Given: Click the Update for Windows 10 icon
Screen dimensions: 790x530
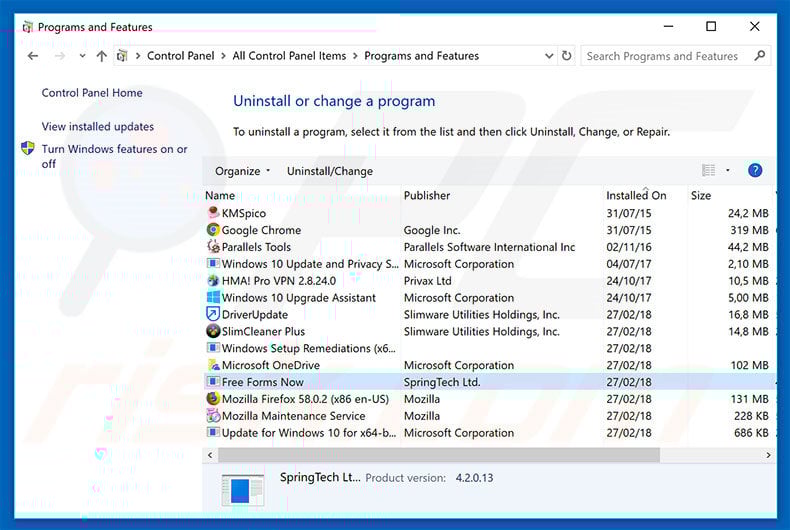Looking at the screenshot, I should pyautogui.click(x=213, y=432).
